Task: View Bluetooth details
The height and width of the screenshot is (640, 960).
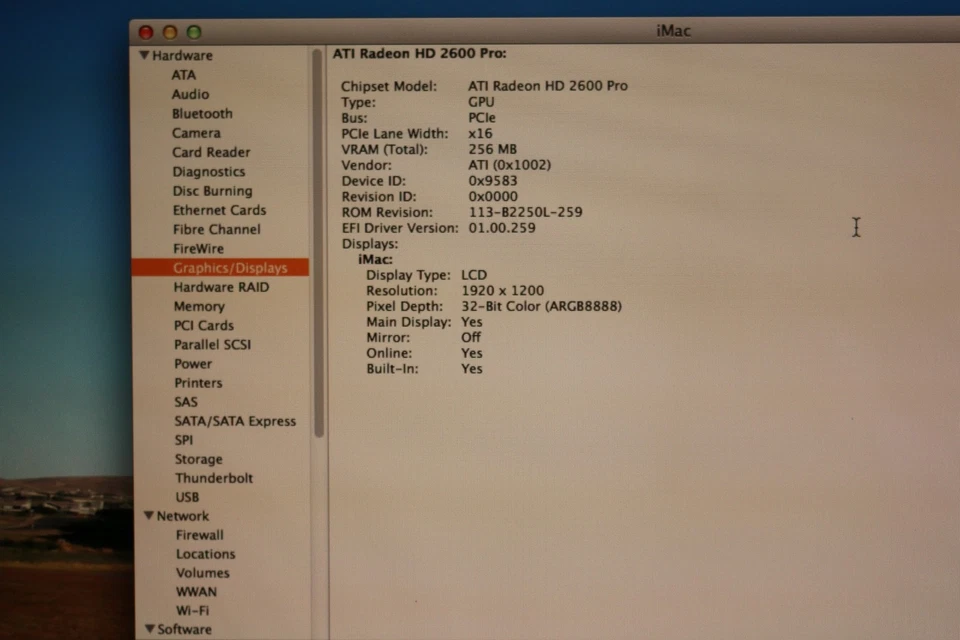Action: pyautogui.click(x=202, y=113)
